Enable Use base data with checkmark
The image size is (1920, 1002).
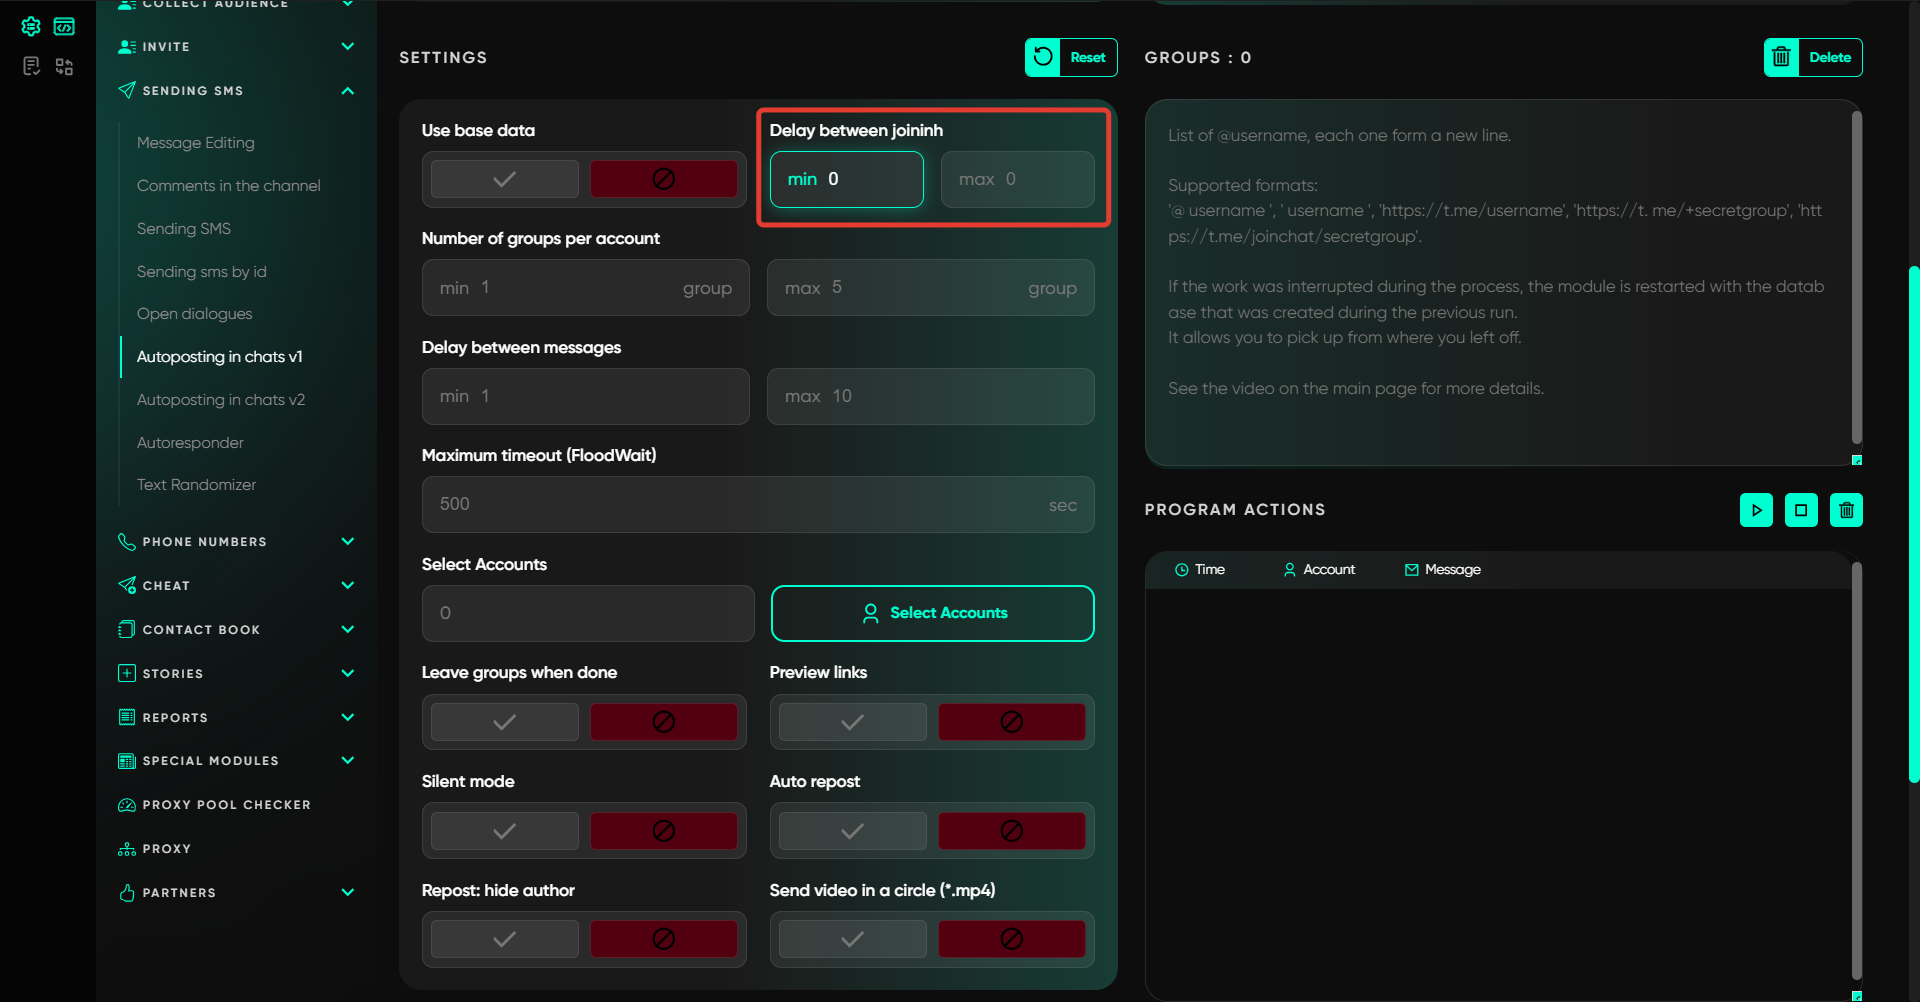pyautogui.click(x=505, y=179)
